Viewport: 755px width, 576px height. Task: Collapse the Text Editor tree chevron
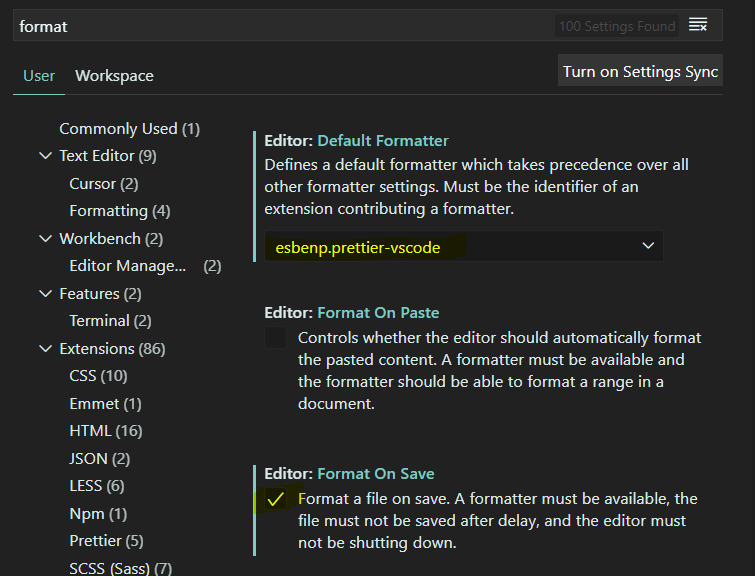pyautogui.click(x=45, y=156)
